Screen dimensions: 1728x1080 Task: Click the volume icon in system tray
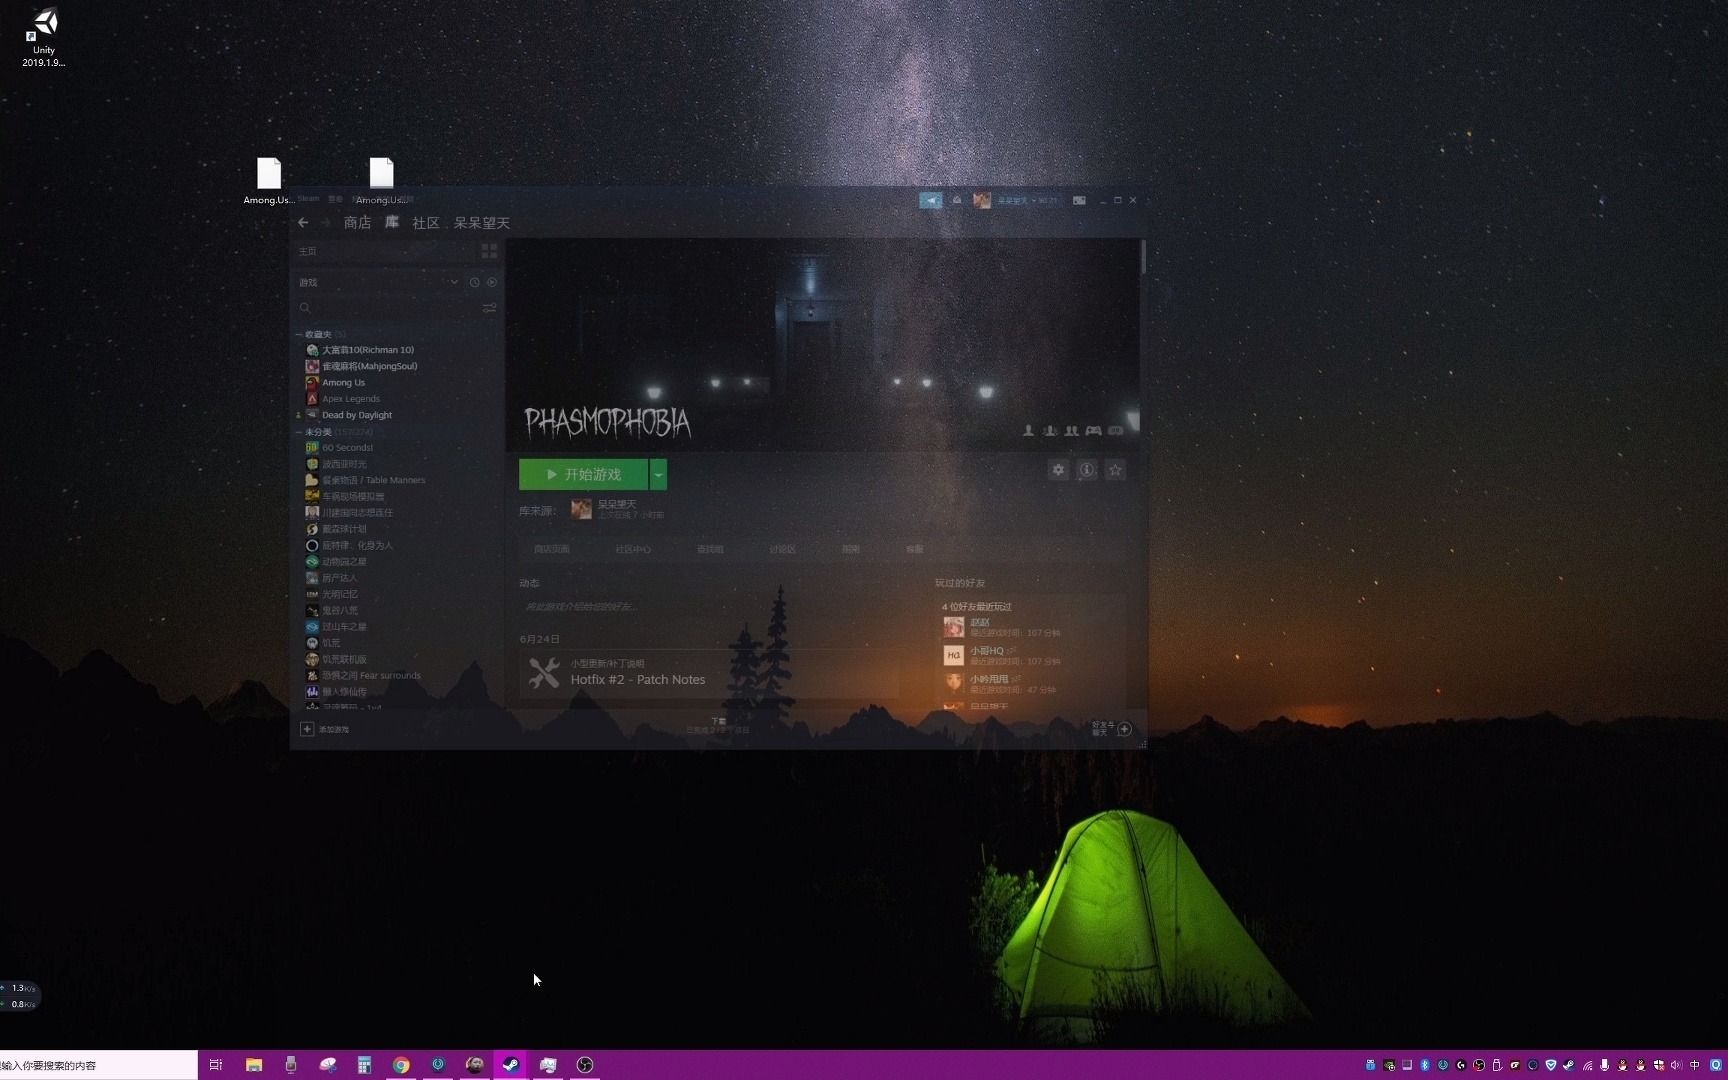pyautogui.click(x=1676, y=1065)
